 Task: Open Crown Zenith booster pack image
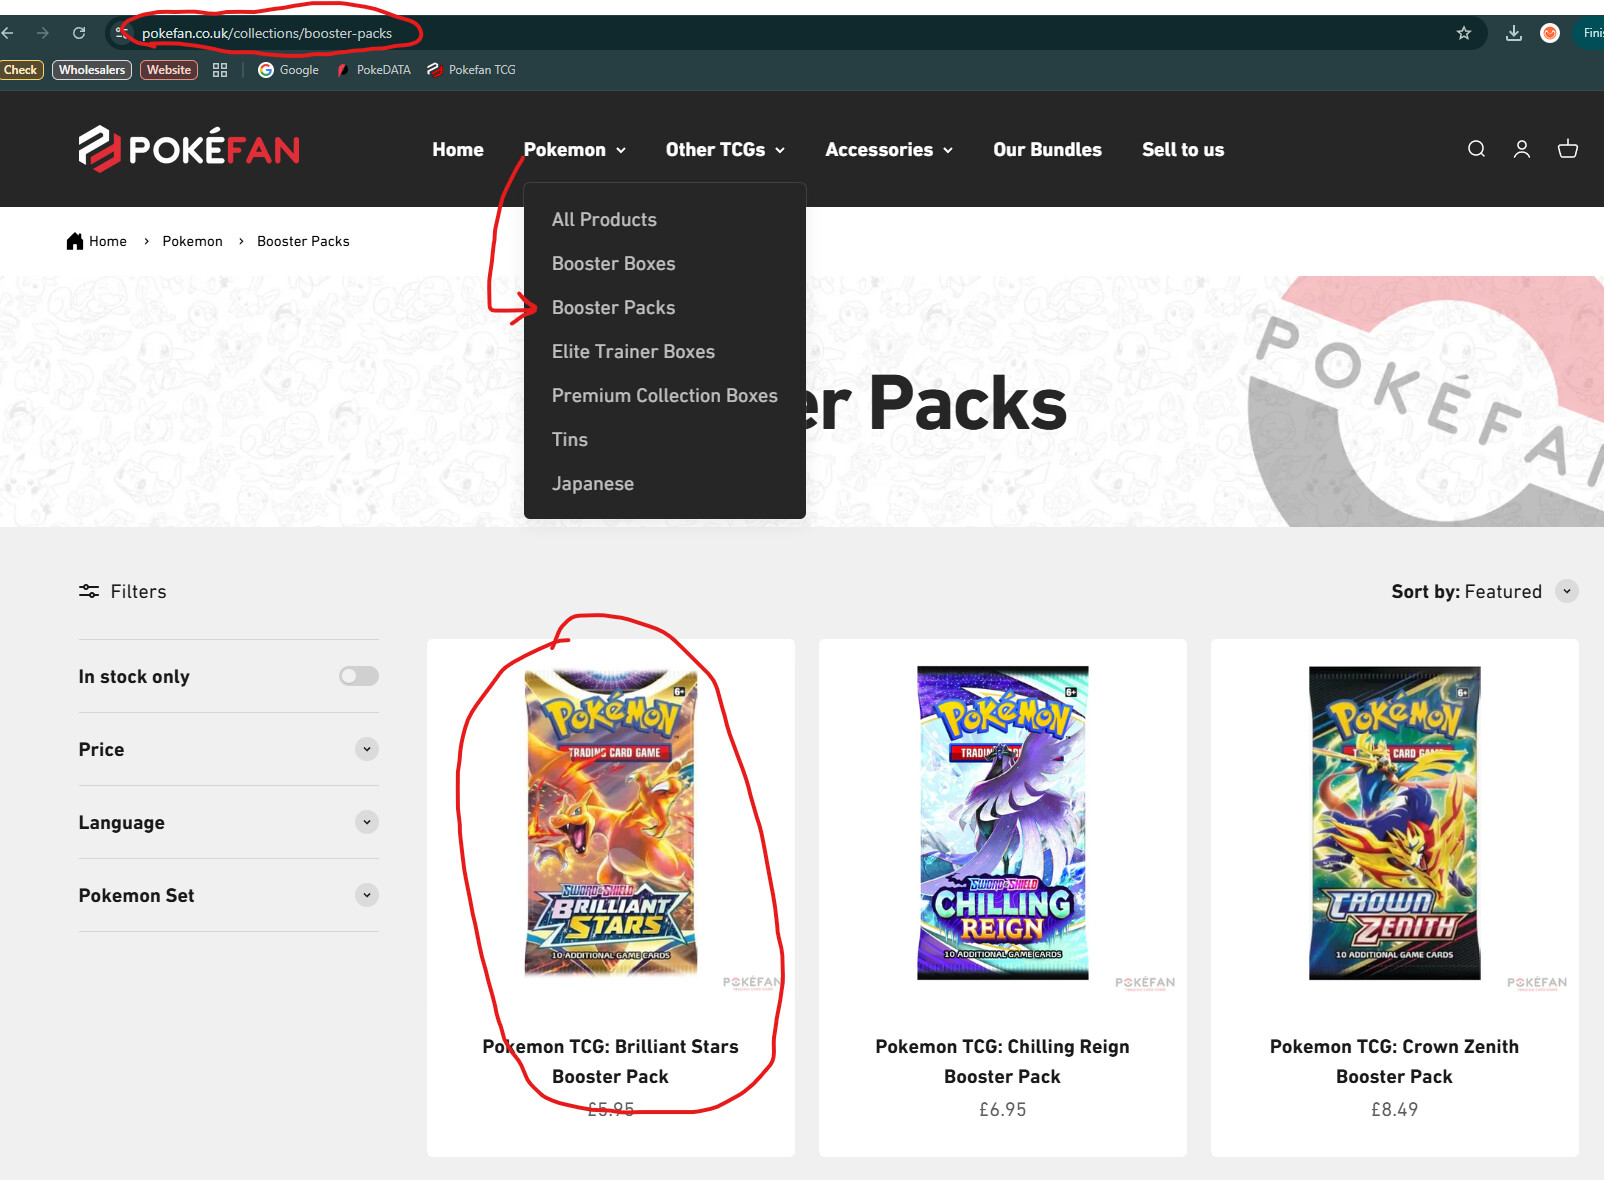(x=1395, y=822)
